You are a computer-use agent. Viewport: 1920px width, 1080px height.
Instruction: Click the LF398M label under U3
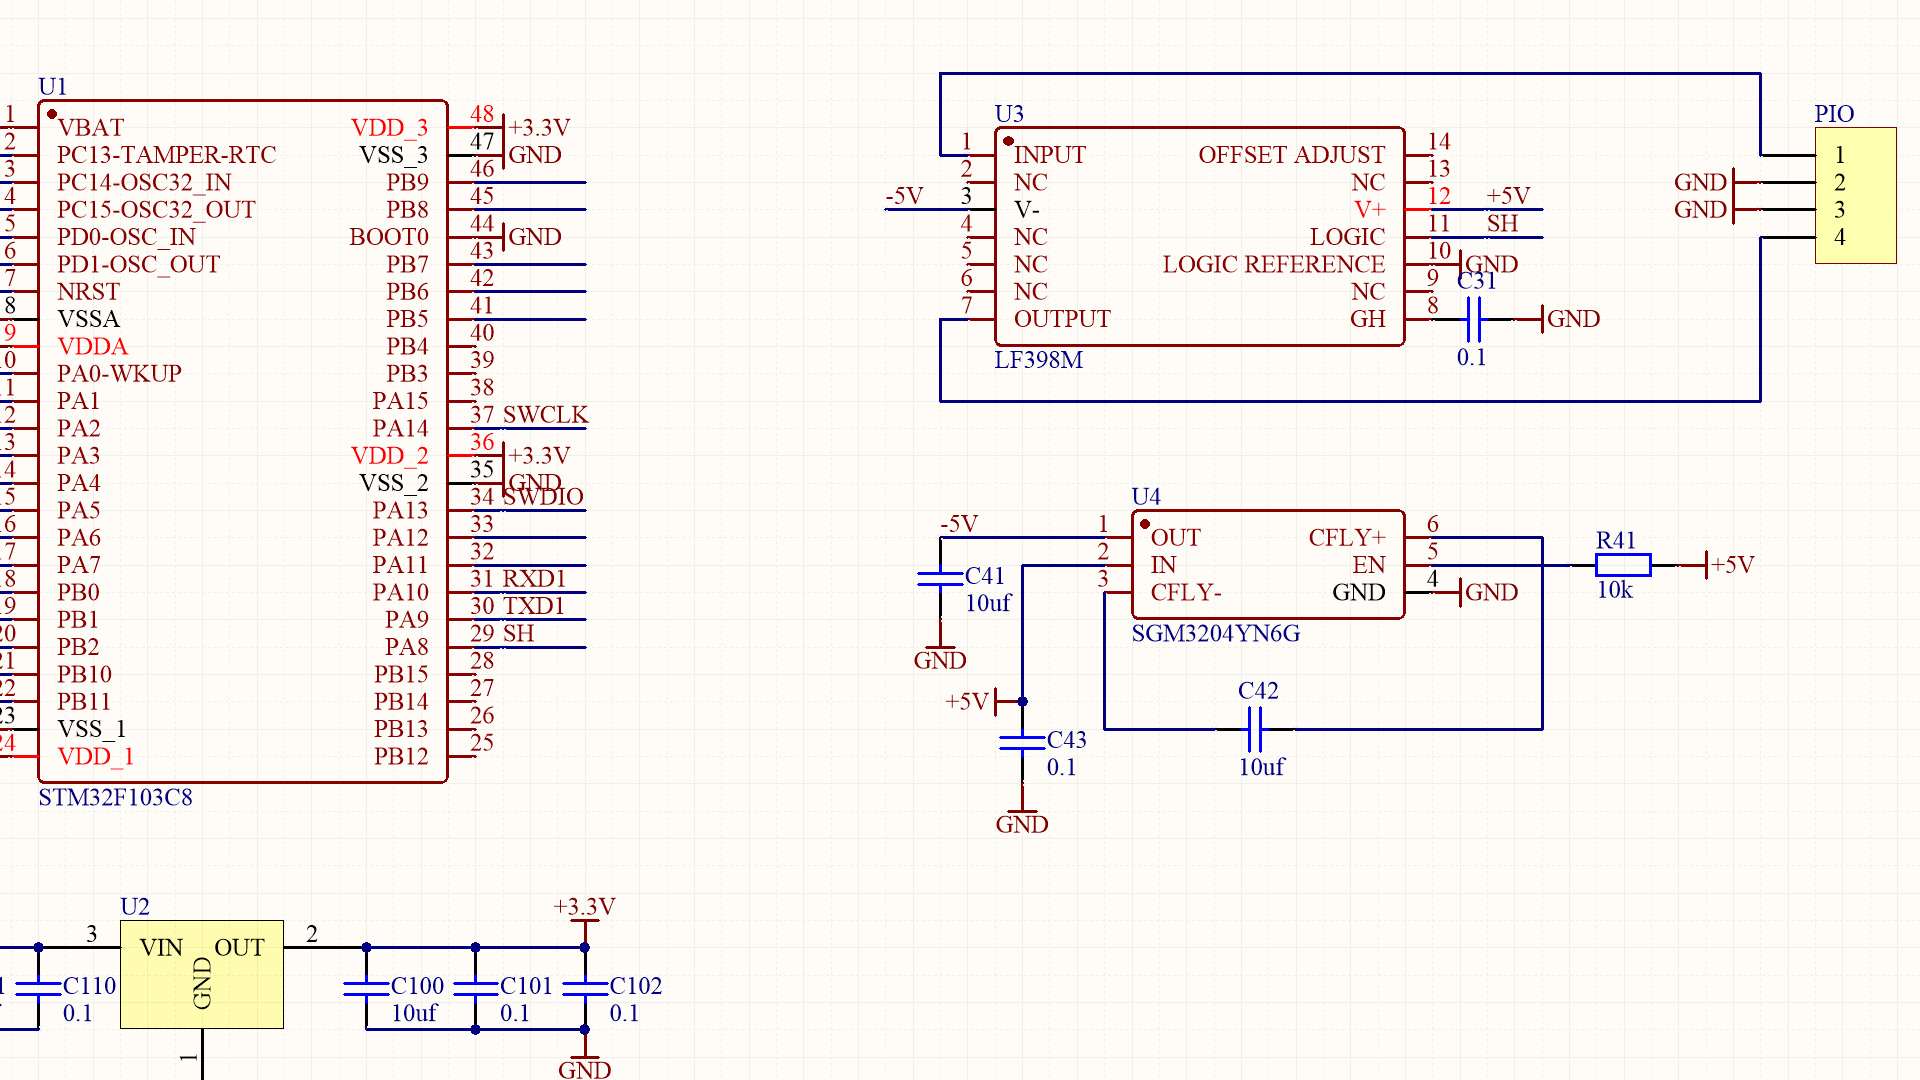click(1038, 360)
